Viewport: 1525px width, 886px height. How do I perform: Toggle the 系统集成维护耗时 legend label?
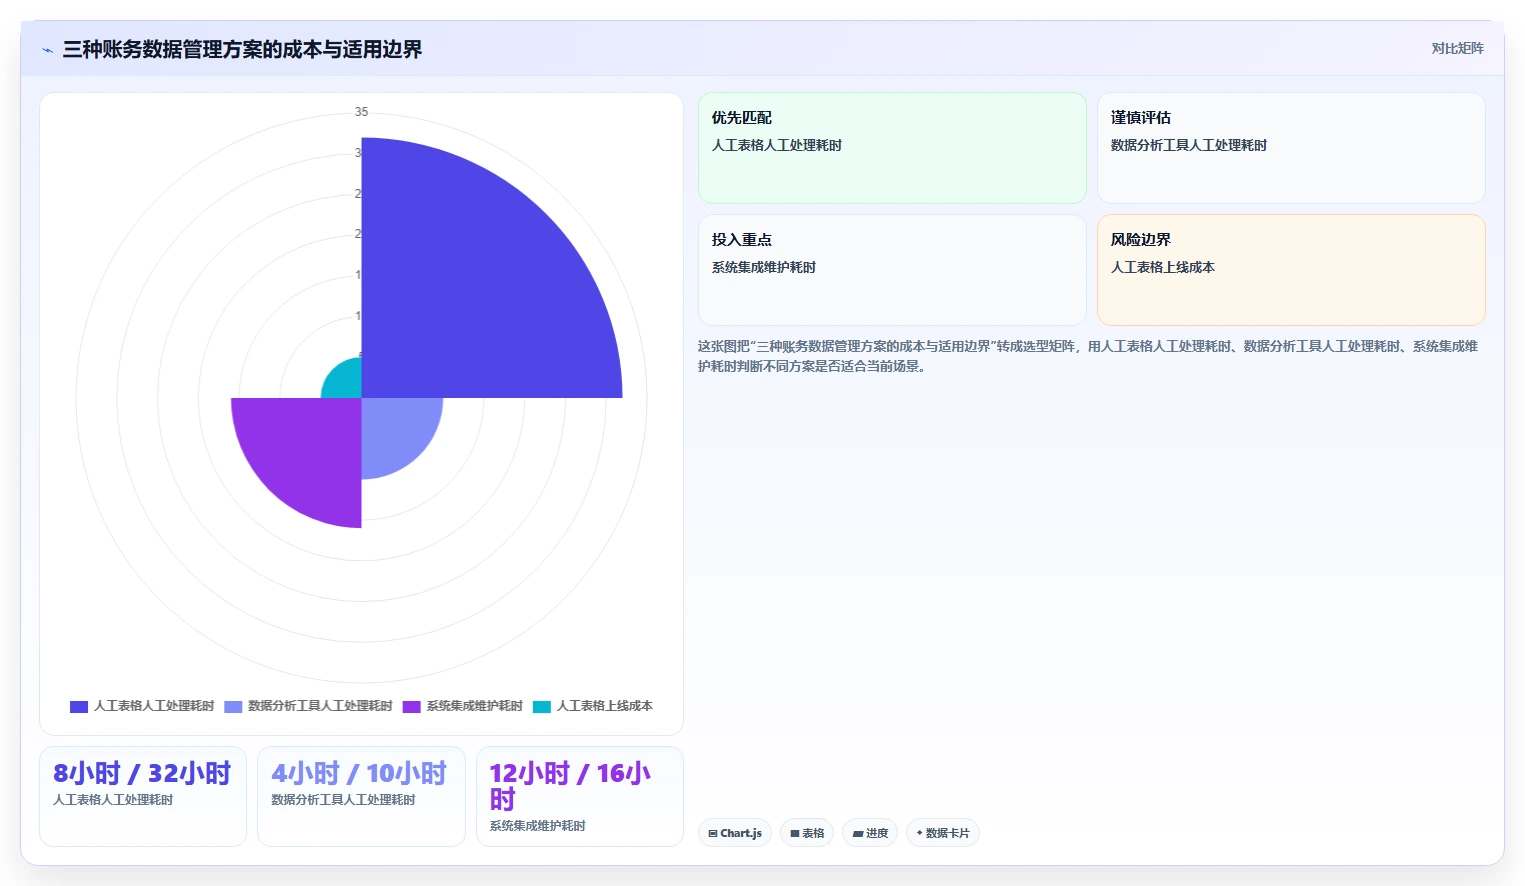point(475,706)
